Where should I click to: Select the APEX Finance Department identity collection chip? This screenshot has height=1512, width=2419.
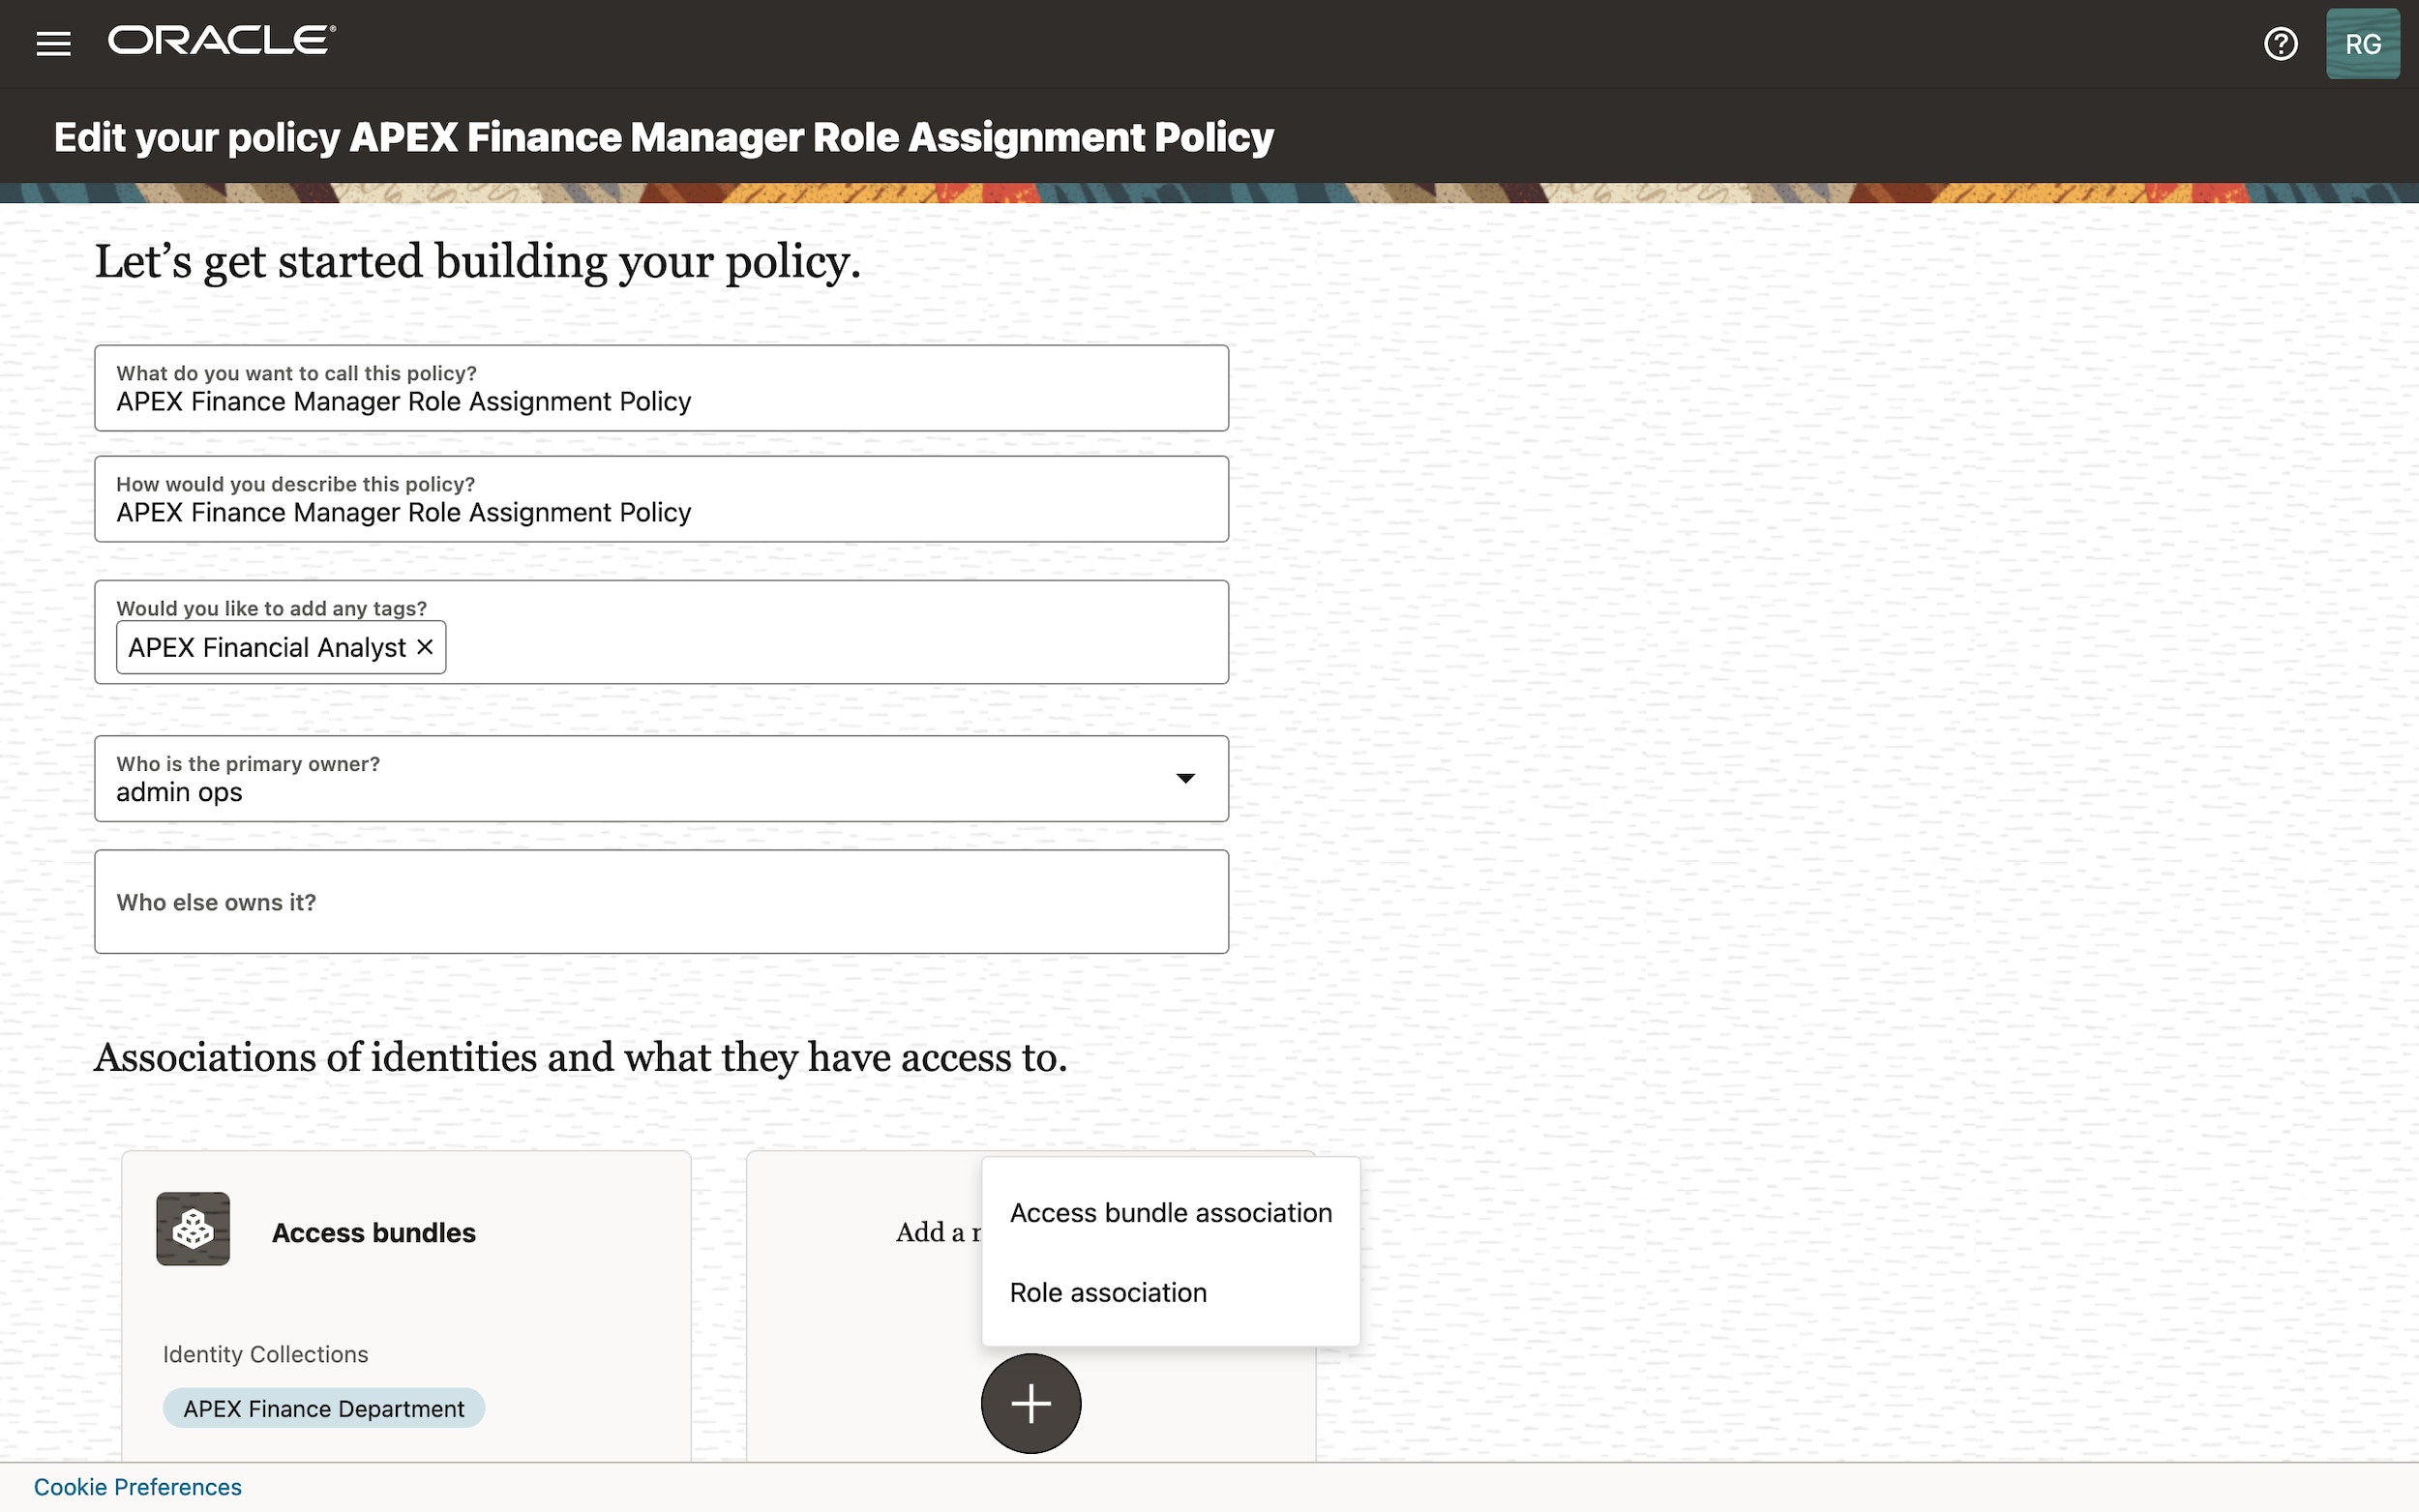(x=322, y=1407)
